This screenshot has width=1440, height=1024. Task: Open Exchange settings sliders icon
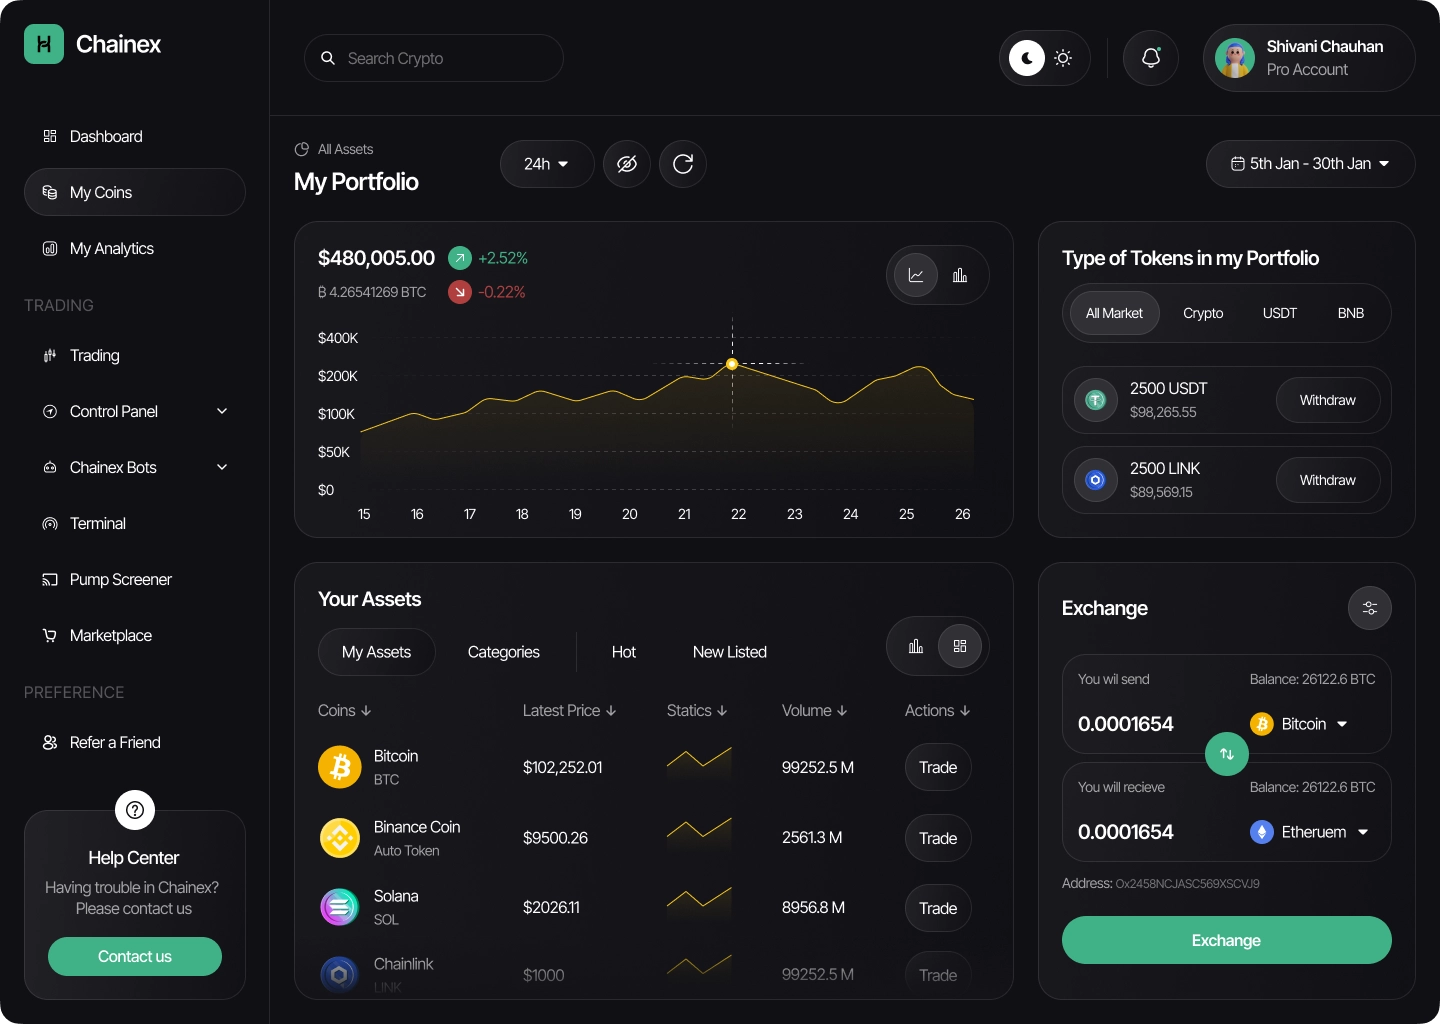tap(1370, 608)
